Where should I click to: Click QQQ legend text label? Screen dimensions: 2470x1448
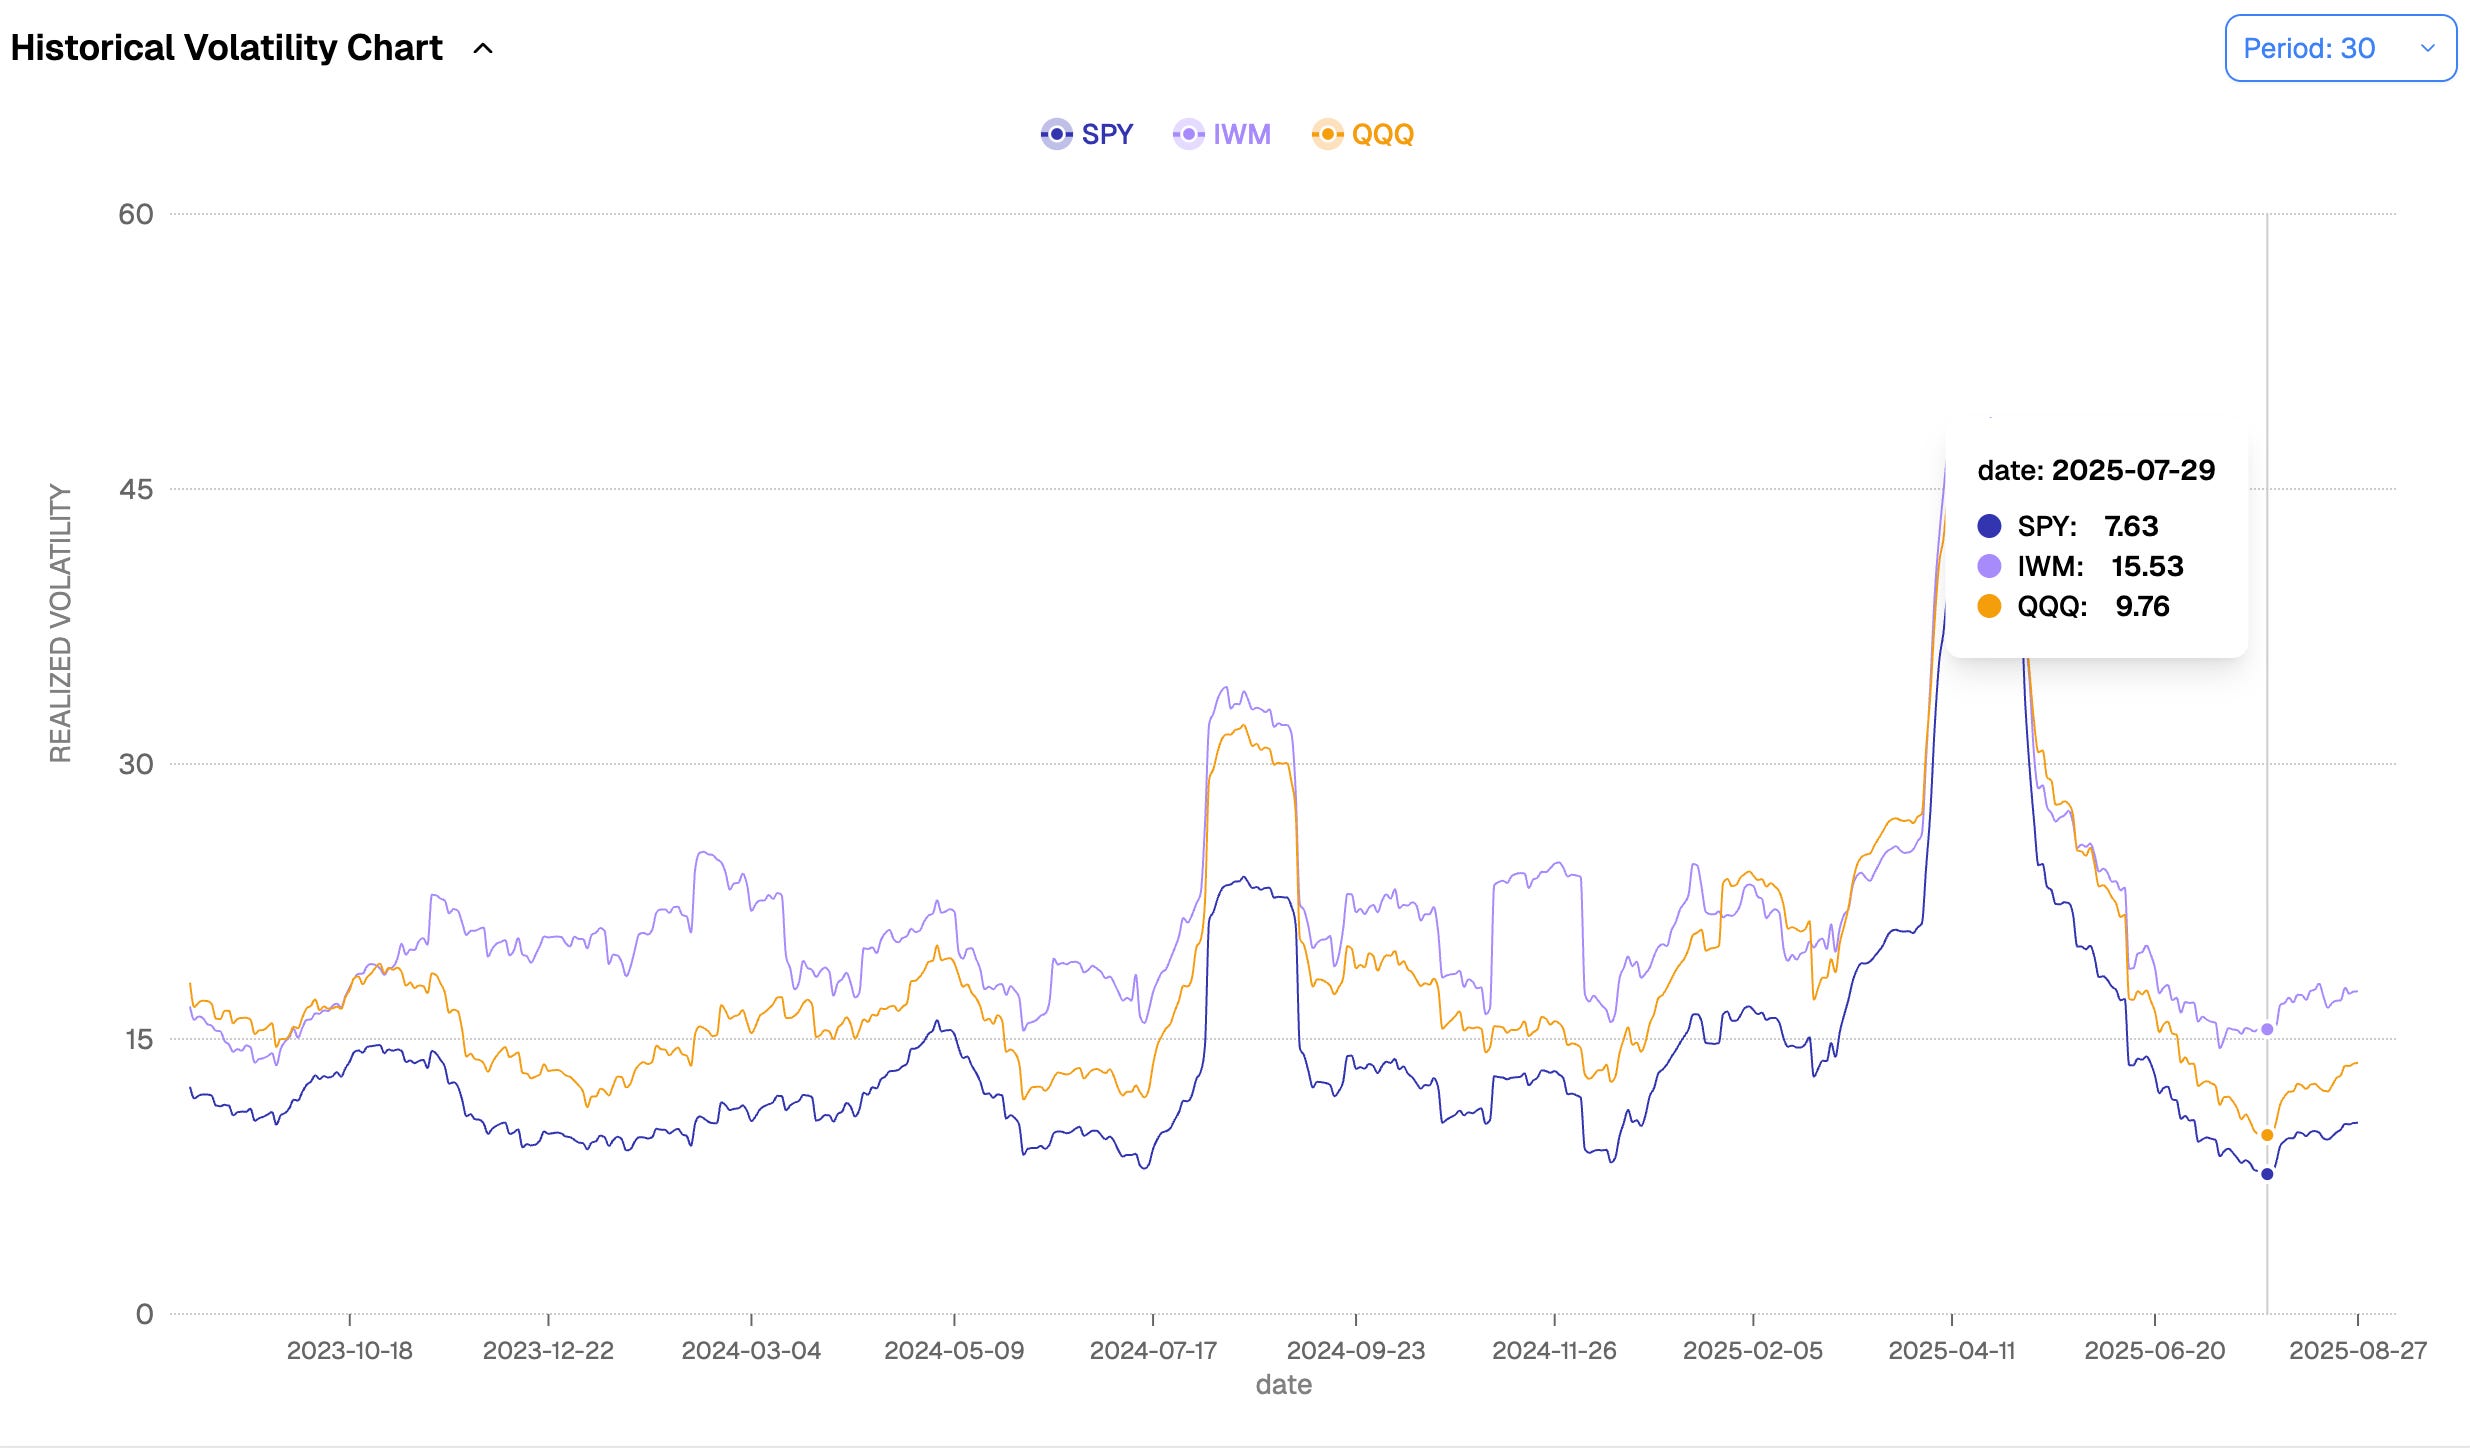1382,134
